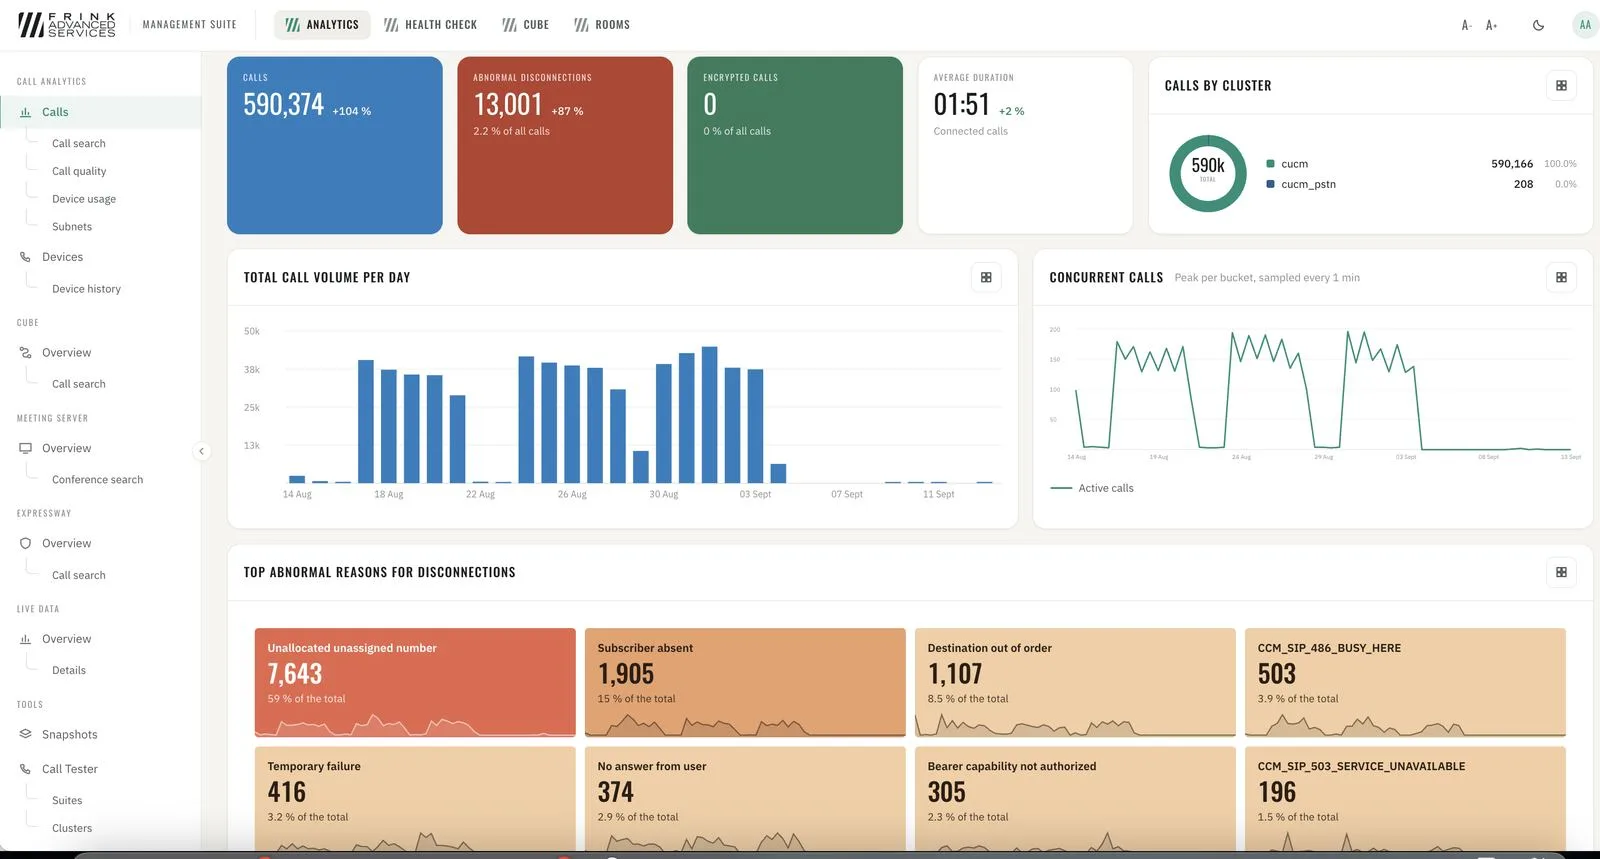
Task: Open Suites under Call Tester
Action: pyautogui.click(x=67, y=801)
